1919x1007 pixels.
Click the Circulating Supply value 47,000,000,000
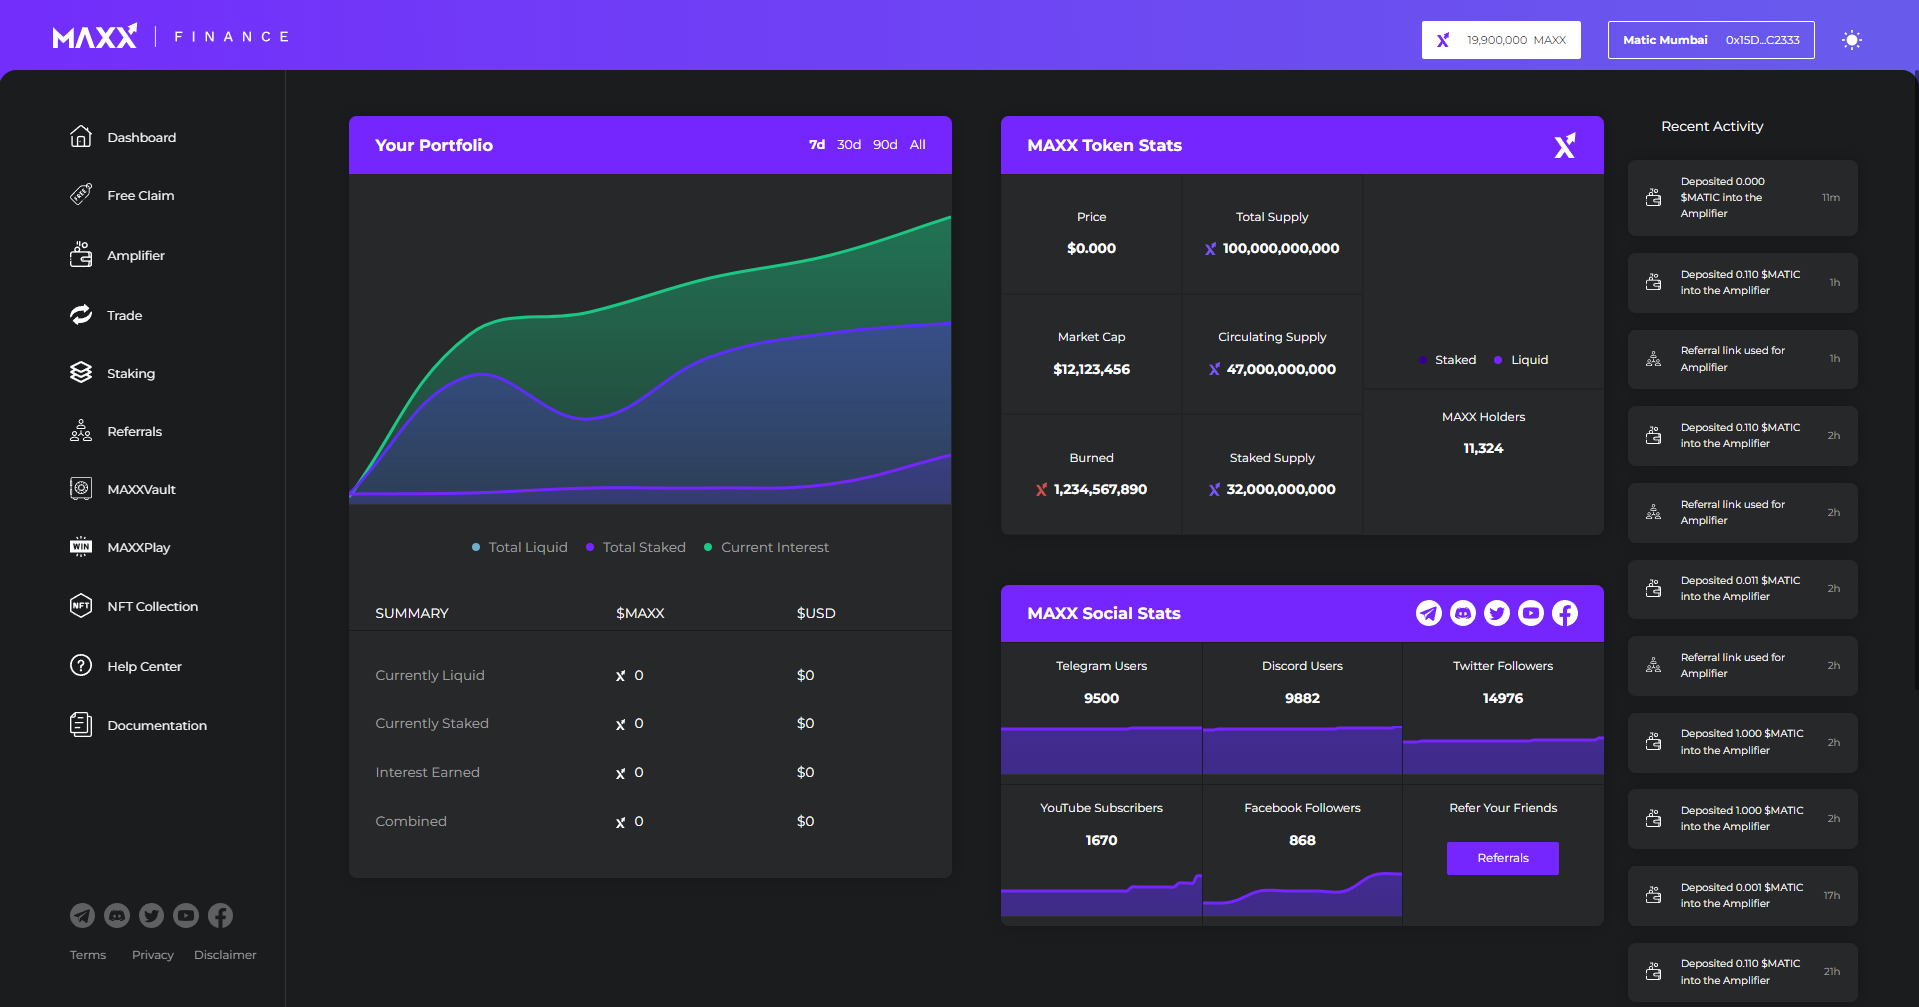tap(1281, 369)
